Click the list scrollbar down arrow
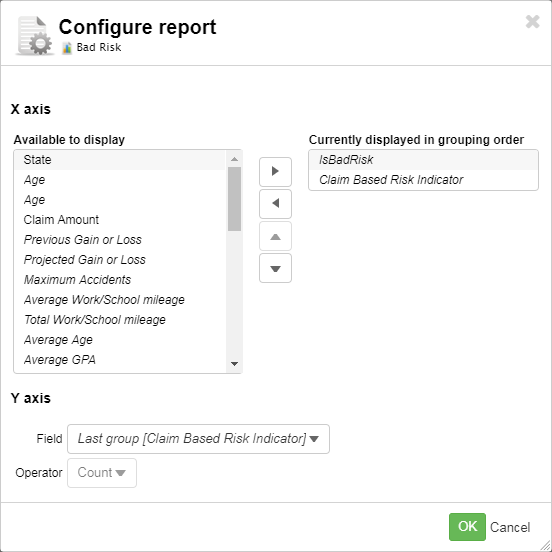 [234, 364]
